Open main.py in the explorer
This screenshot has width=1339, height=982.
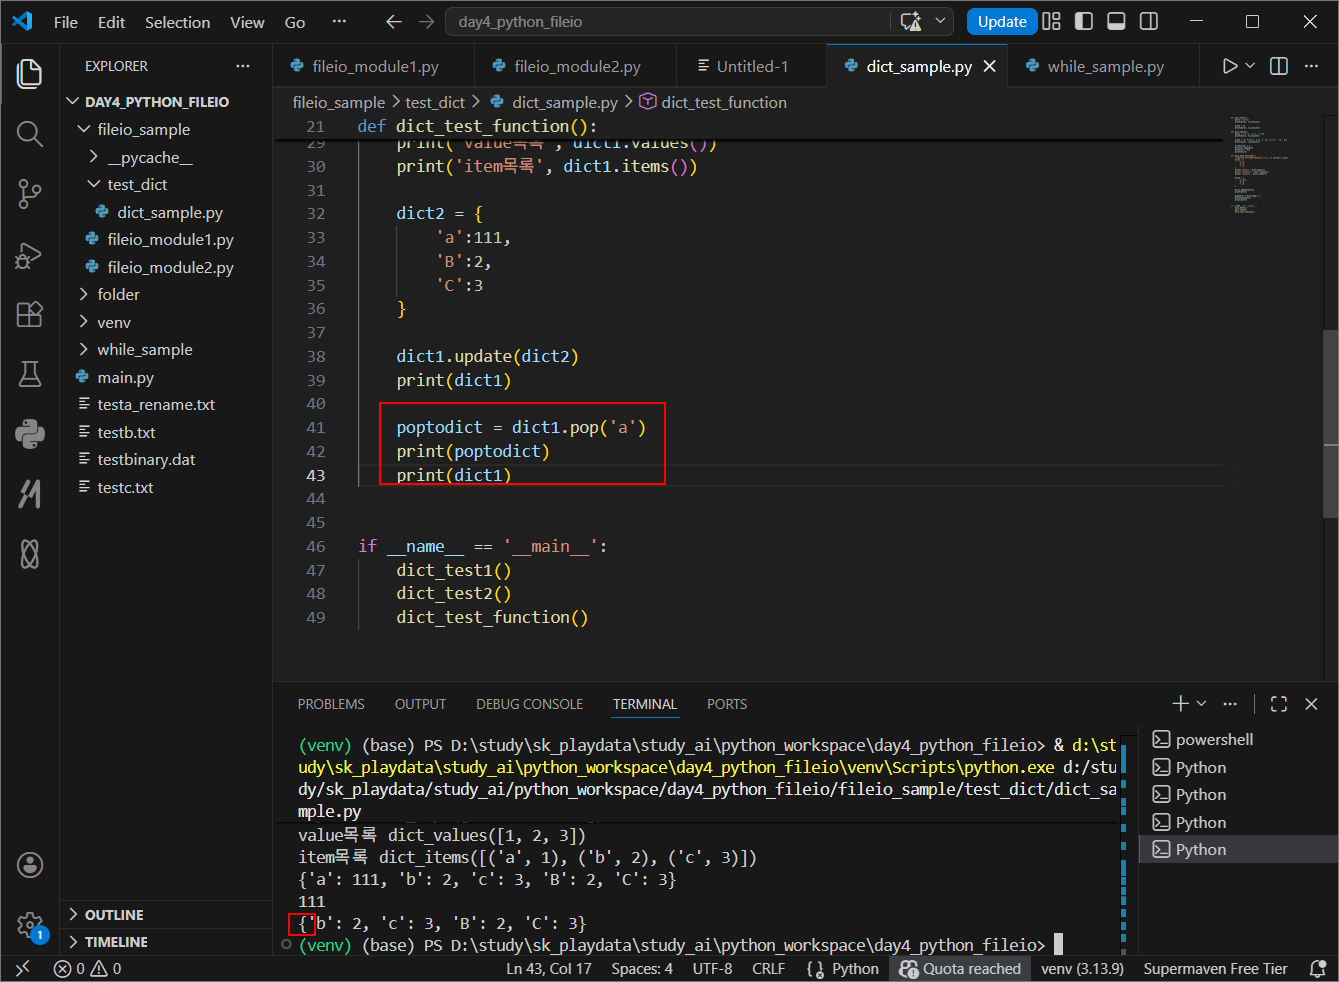tap(166, 377)
